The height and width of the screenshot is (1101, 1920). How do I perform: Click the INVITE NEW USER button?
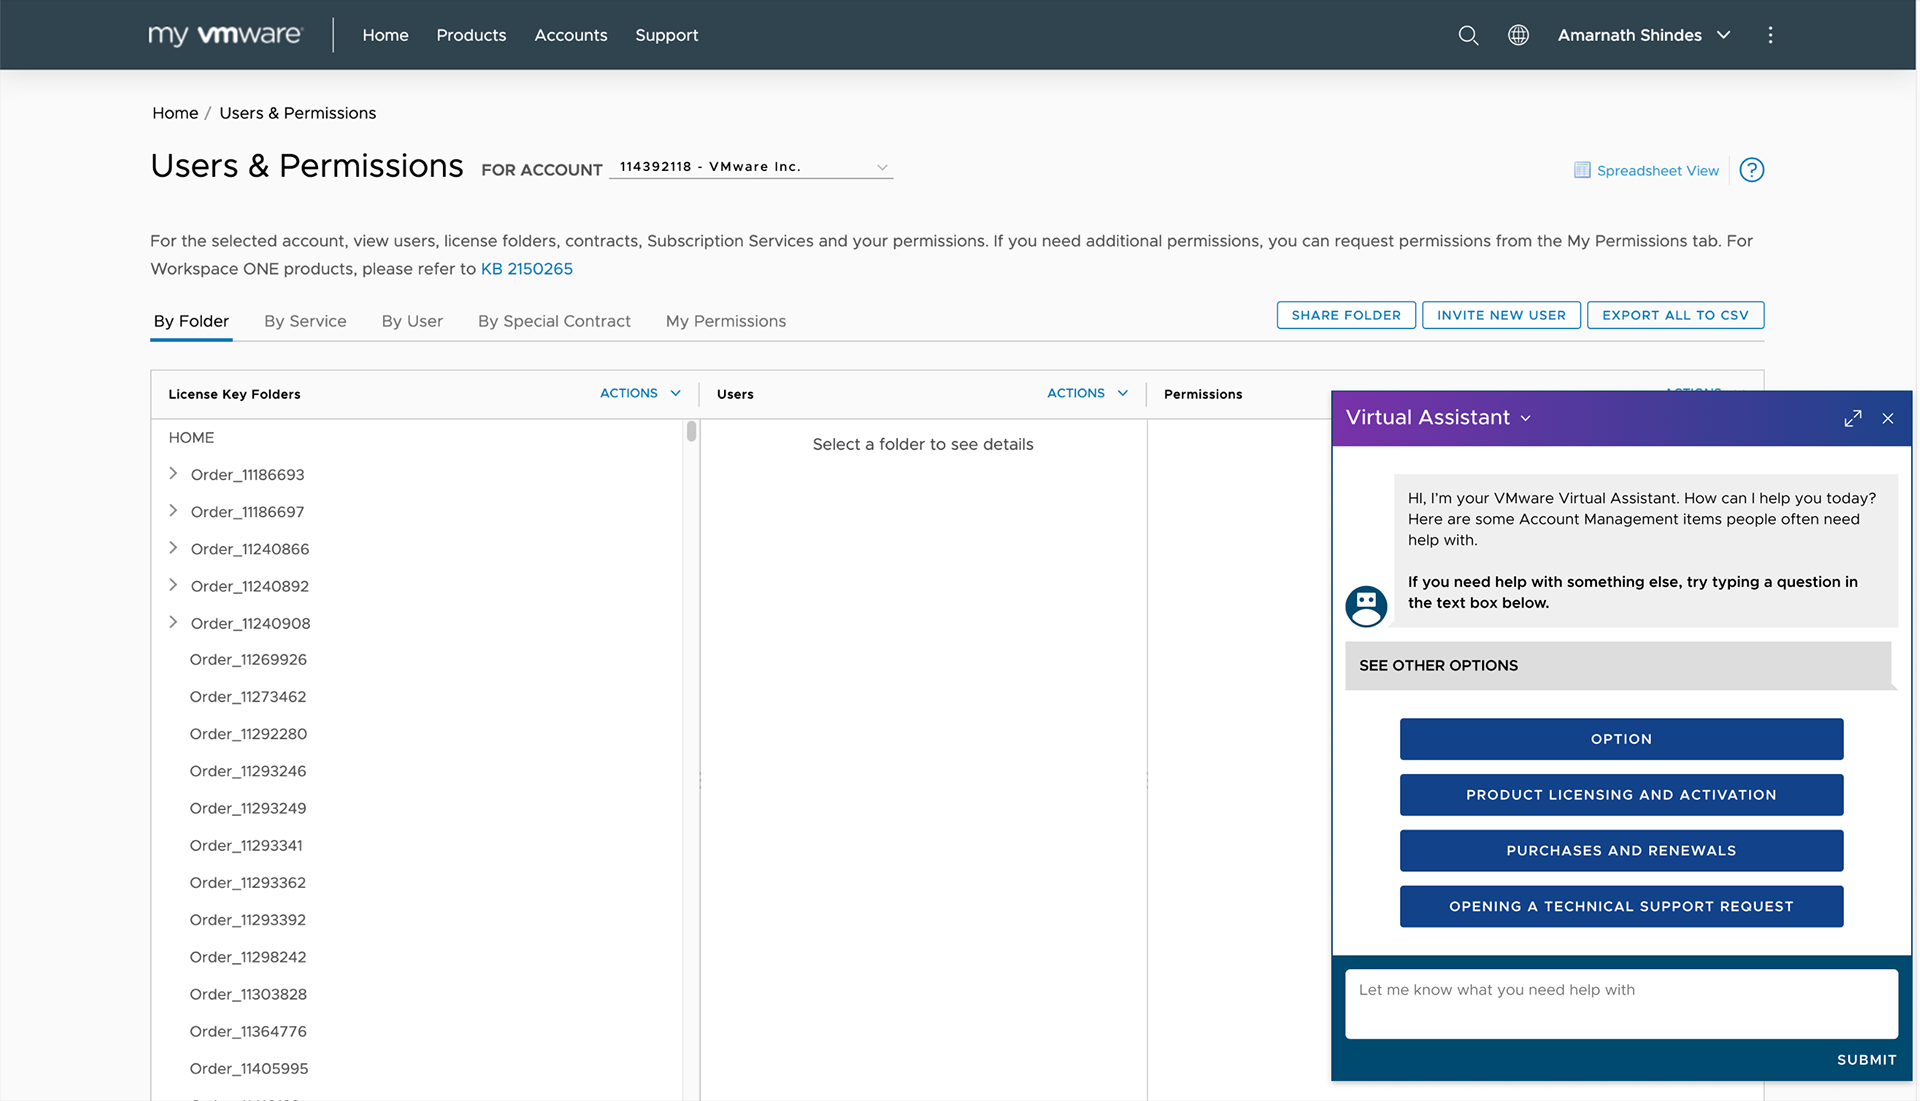click(1501, 315)
